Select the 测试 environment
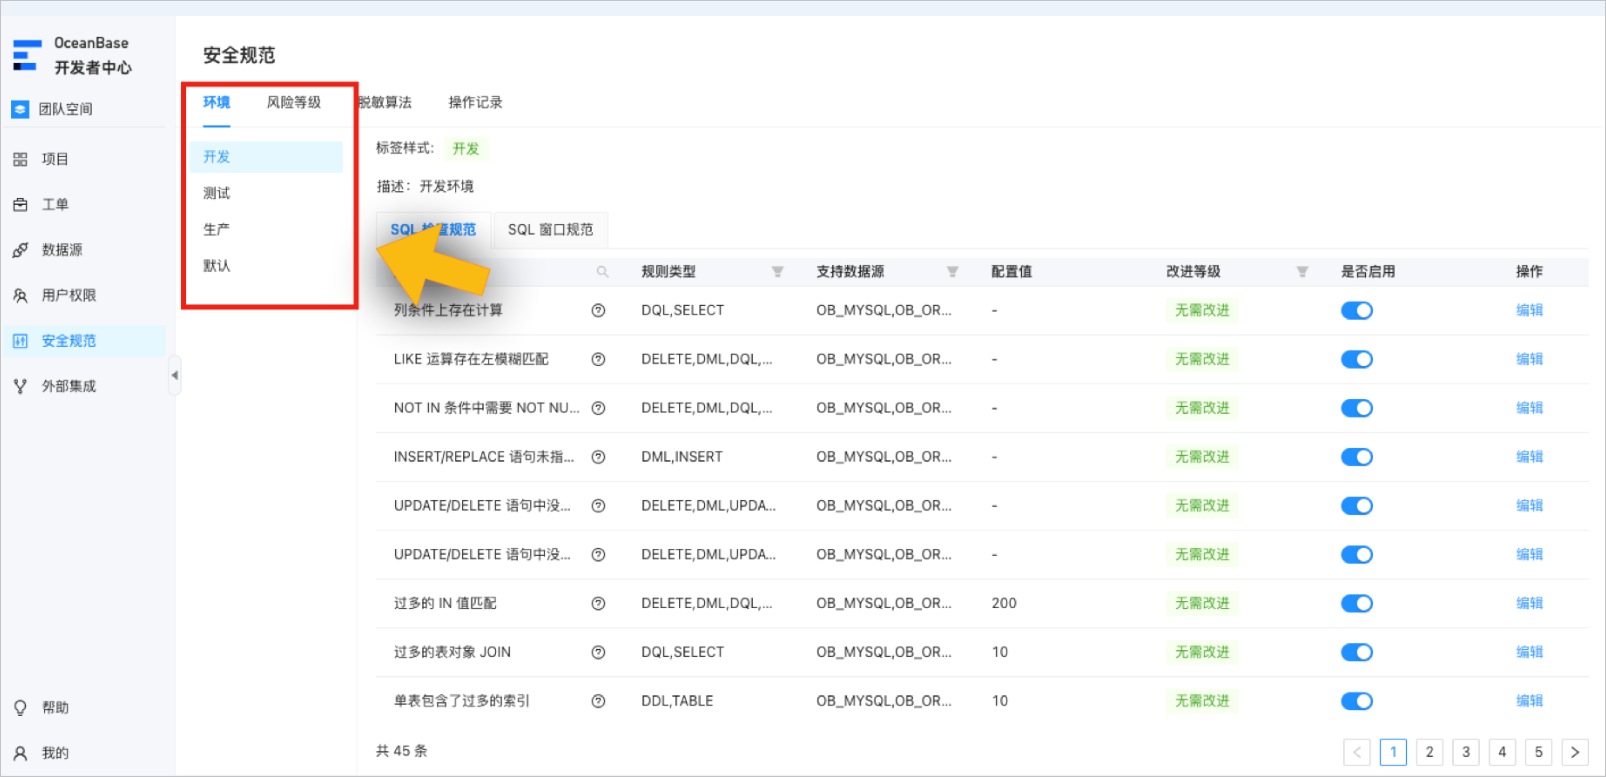 266,193
